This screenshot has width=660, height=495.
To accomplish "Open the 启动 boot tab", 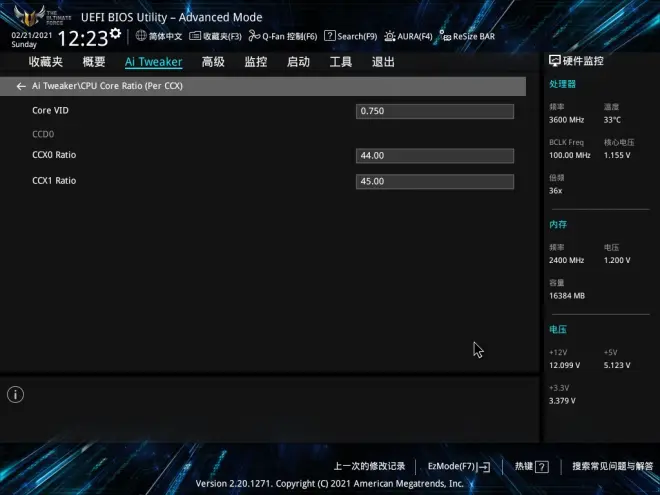I will point(298,62).
